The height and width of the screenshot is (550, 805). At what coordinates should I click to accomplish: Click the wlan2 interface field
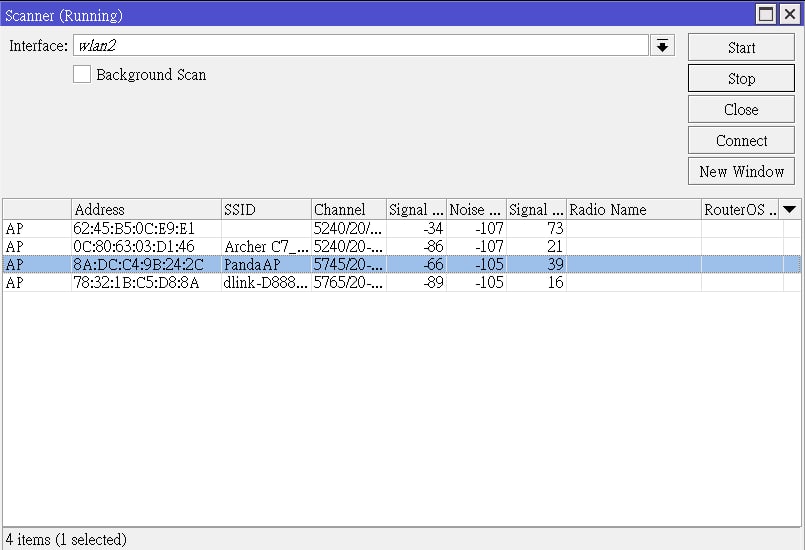(x=360, y=46)
